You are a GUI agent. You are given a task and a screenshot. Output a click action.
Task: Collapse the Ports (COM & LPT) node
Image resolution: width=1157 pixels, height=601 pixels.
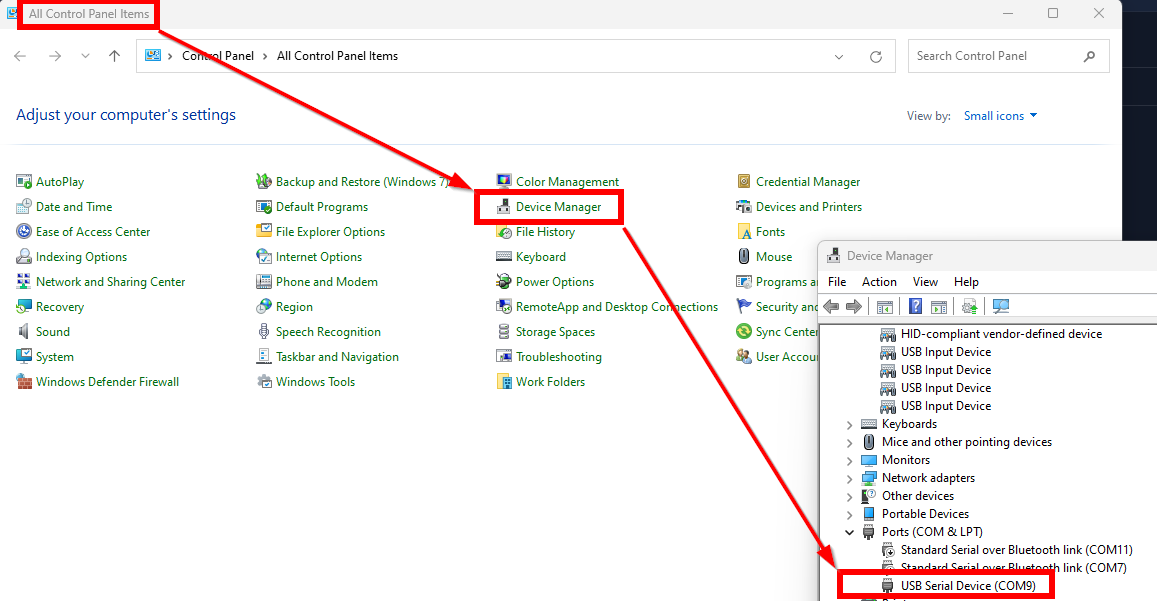pos(850,533)
